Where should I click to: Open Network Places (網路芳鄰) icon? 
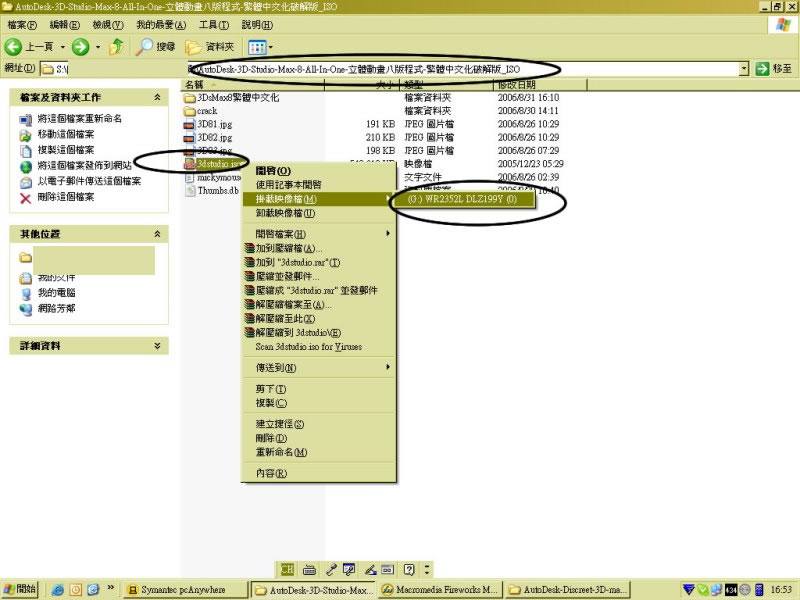[x=26, y=309]
